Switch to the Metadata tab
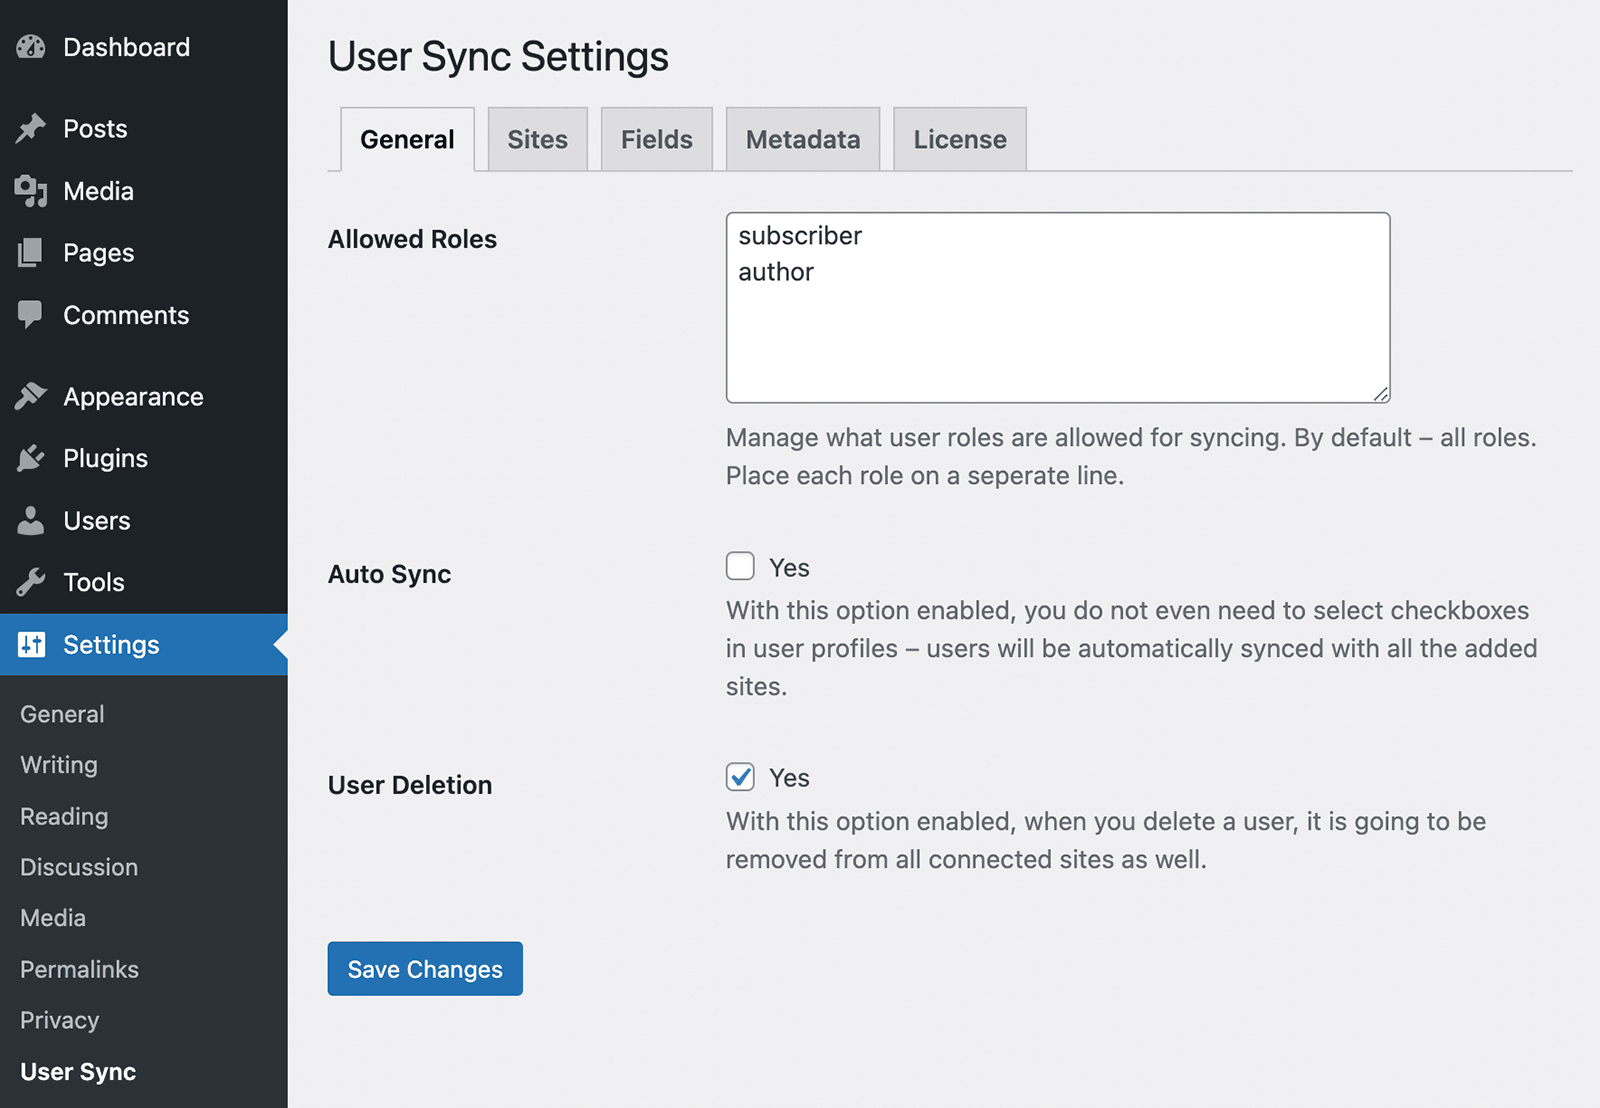The height and width of the screenshot is (1108, 1600). [x=802, y=140]
